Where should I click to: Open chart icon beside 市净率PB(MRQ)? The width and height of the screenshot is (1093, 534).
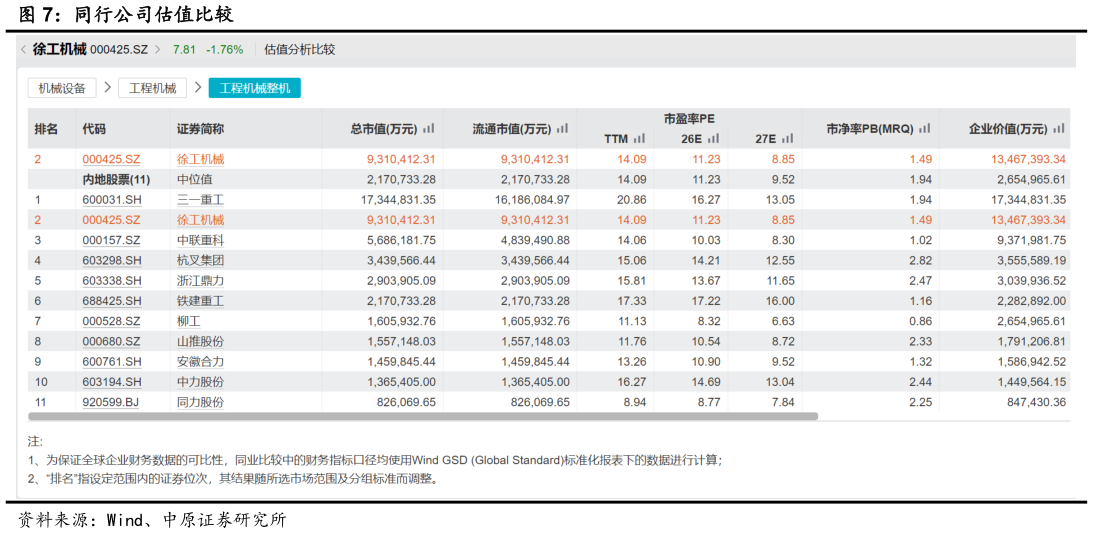925,128
